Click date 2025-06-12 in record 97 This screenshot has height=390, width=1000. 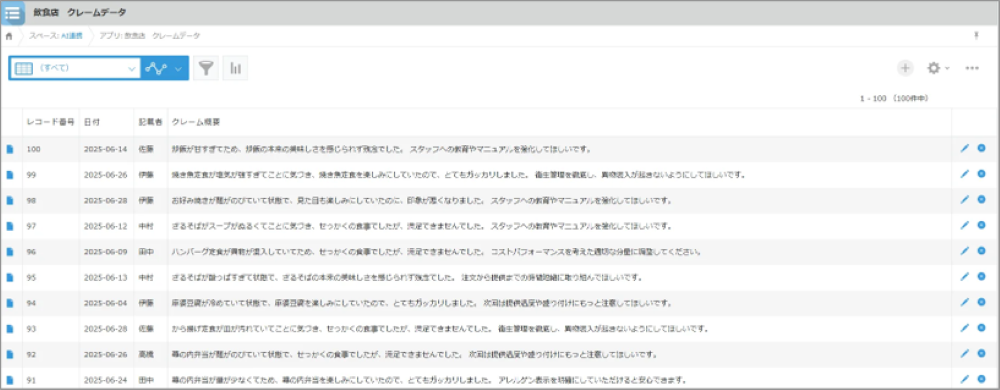click(x=105, y=226)
